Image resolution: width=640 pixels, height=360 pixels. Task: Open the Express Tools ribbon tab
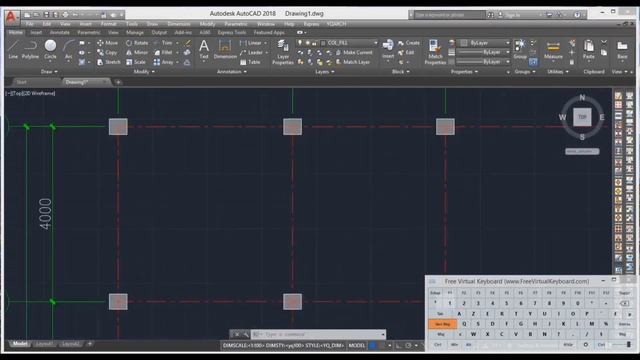click(x=232, y=33)
